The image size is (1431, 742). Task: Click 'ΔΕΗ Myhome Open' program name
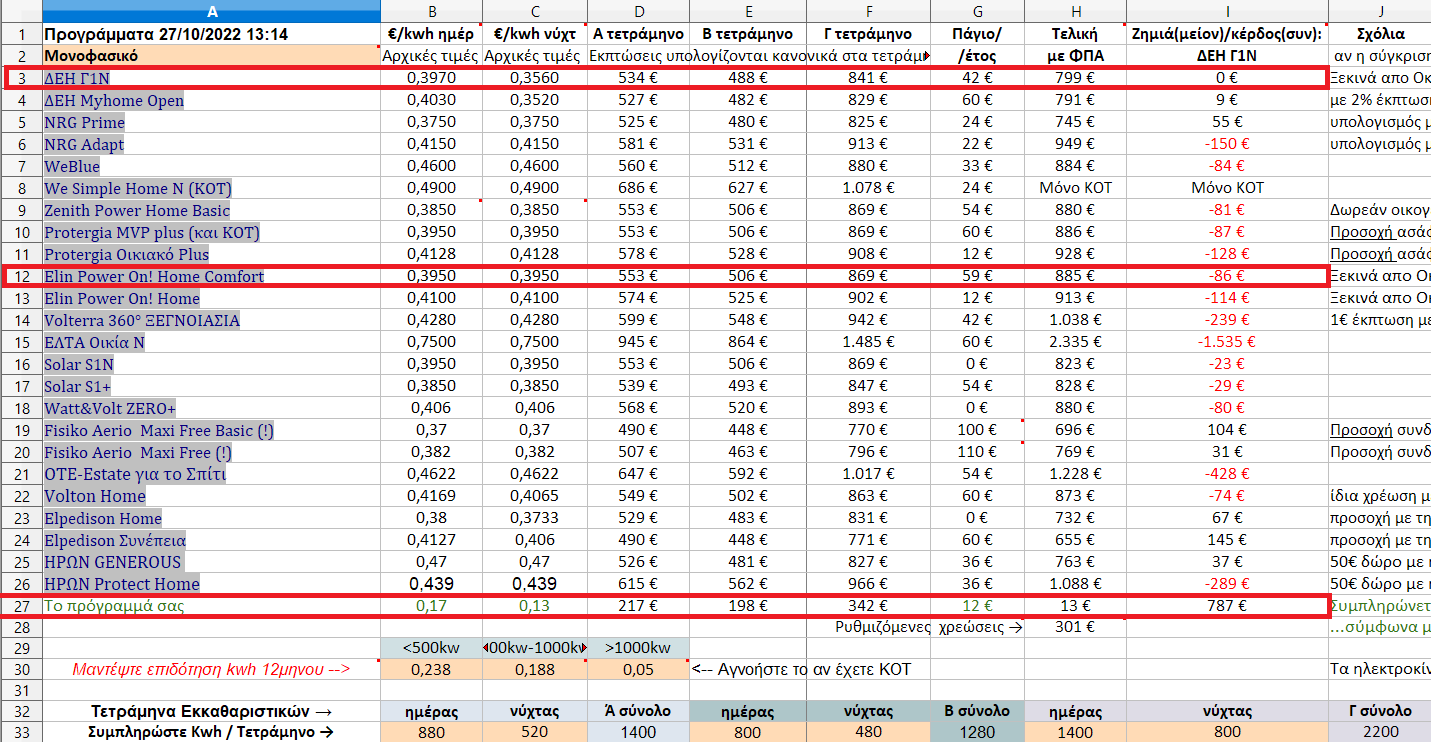click(x=211, y=100)
